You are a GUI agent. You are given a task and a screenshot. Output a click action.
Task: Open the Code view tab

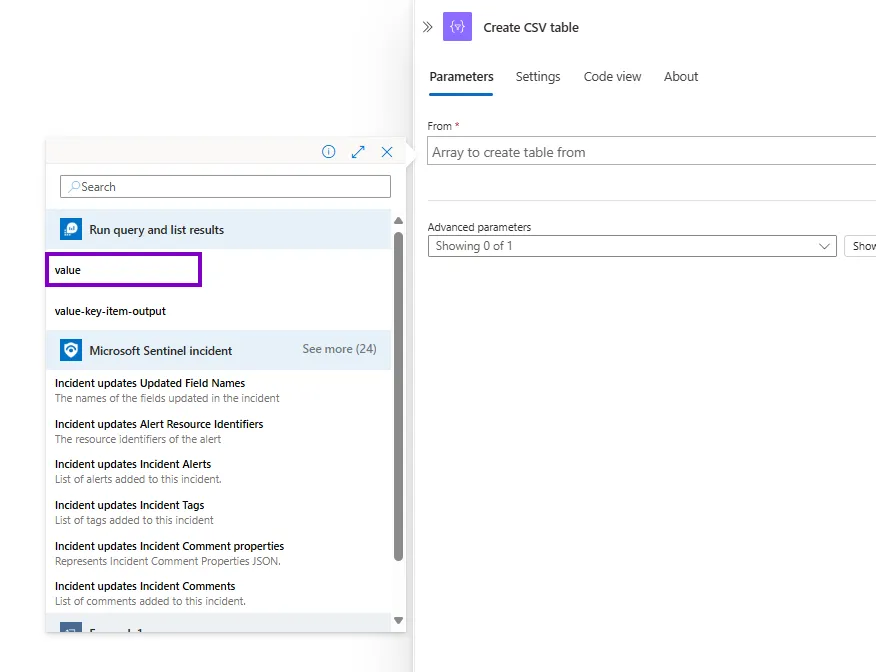pyautogui.click(x=612, y=77)
